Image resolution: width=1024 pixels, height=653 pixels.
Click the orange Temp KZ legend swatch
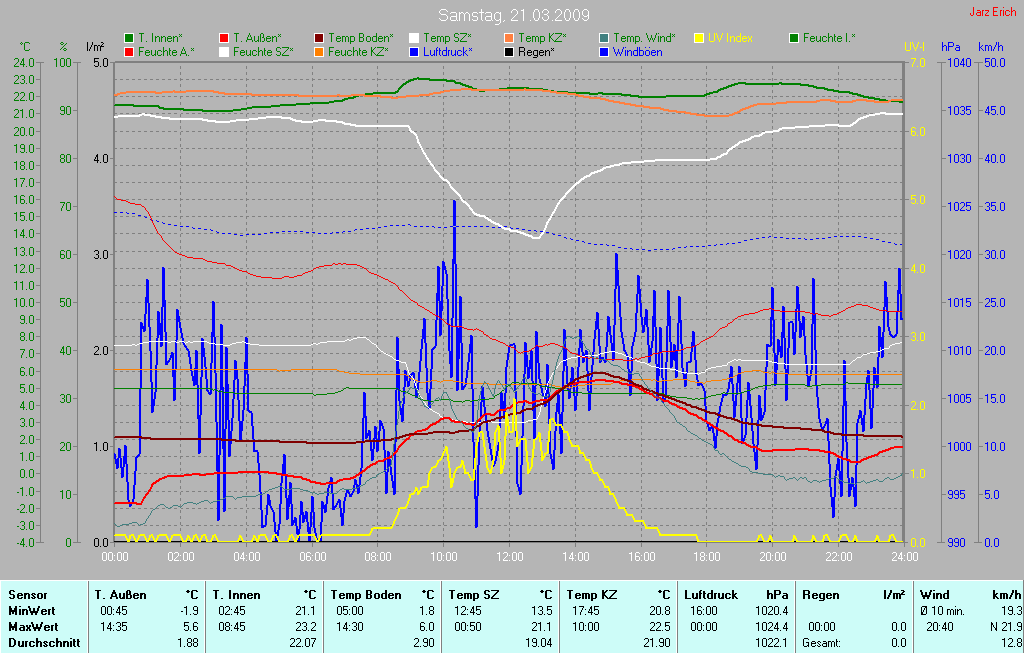tap(509, 39)
